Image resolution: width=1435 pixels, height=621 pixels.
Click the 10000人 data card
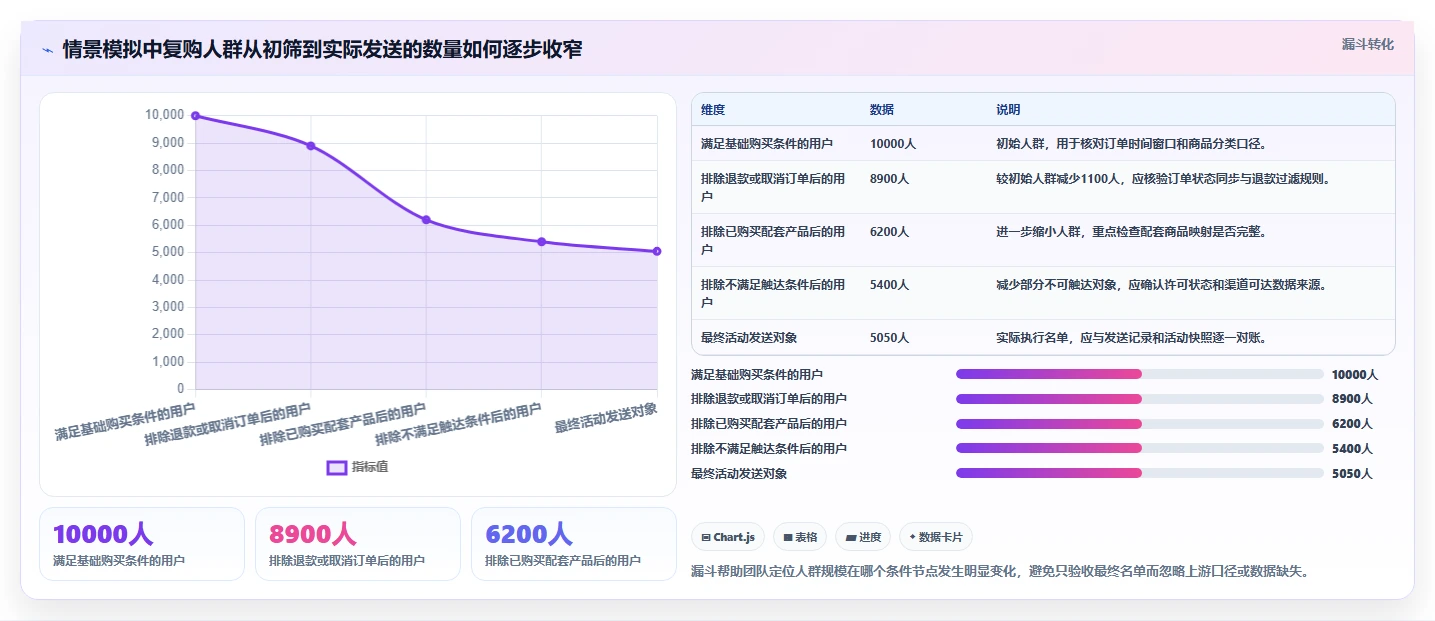coord(142,544)
